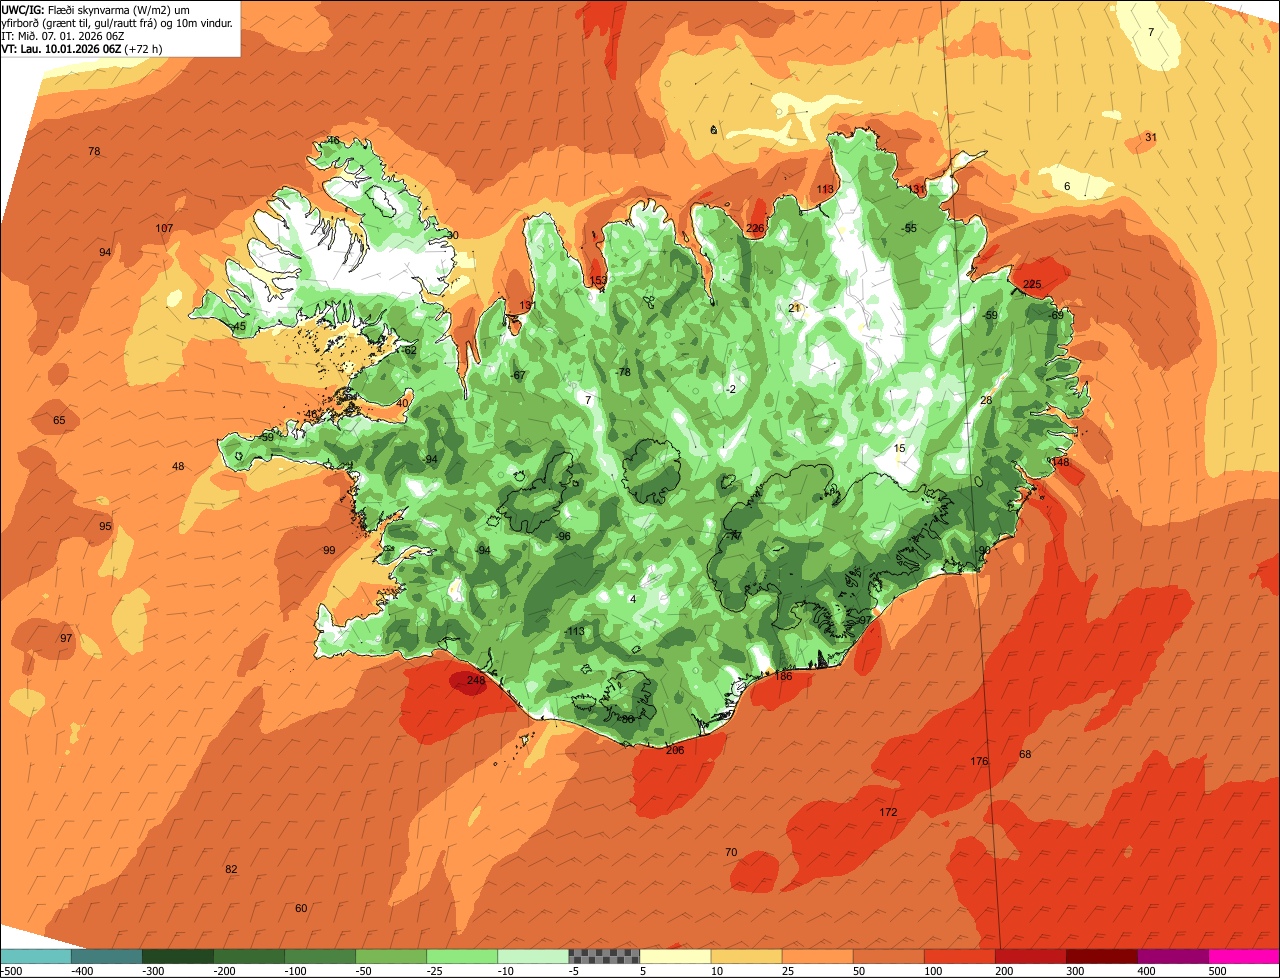Viewport: 1280px width, 978px height.
Task: Click the '176' value over the southeast sea
Action: click(979, 762)
